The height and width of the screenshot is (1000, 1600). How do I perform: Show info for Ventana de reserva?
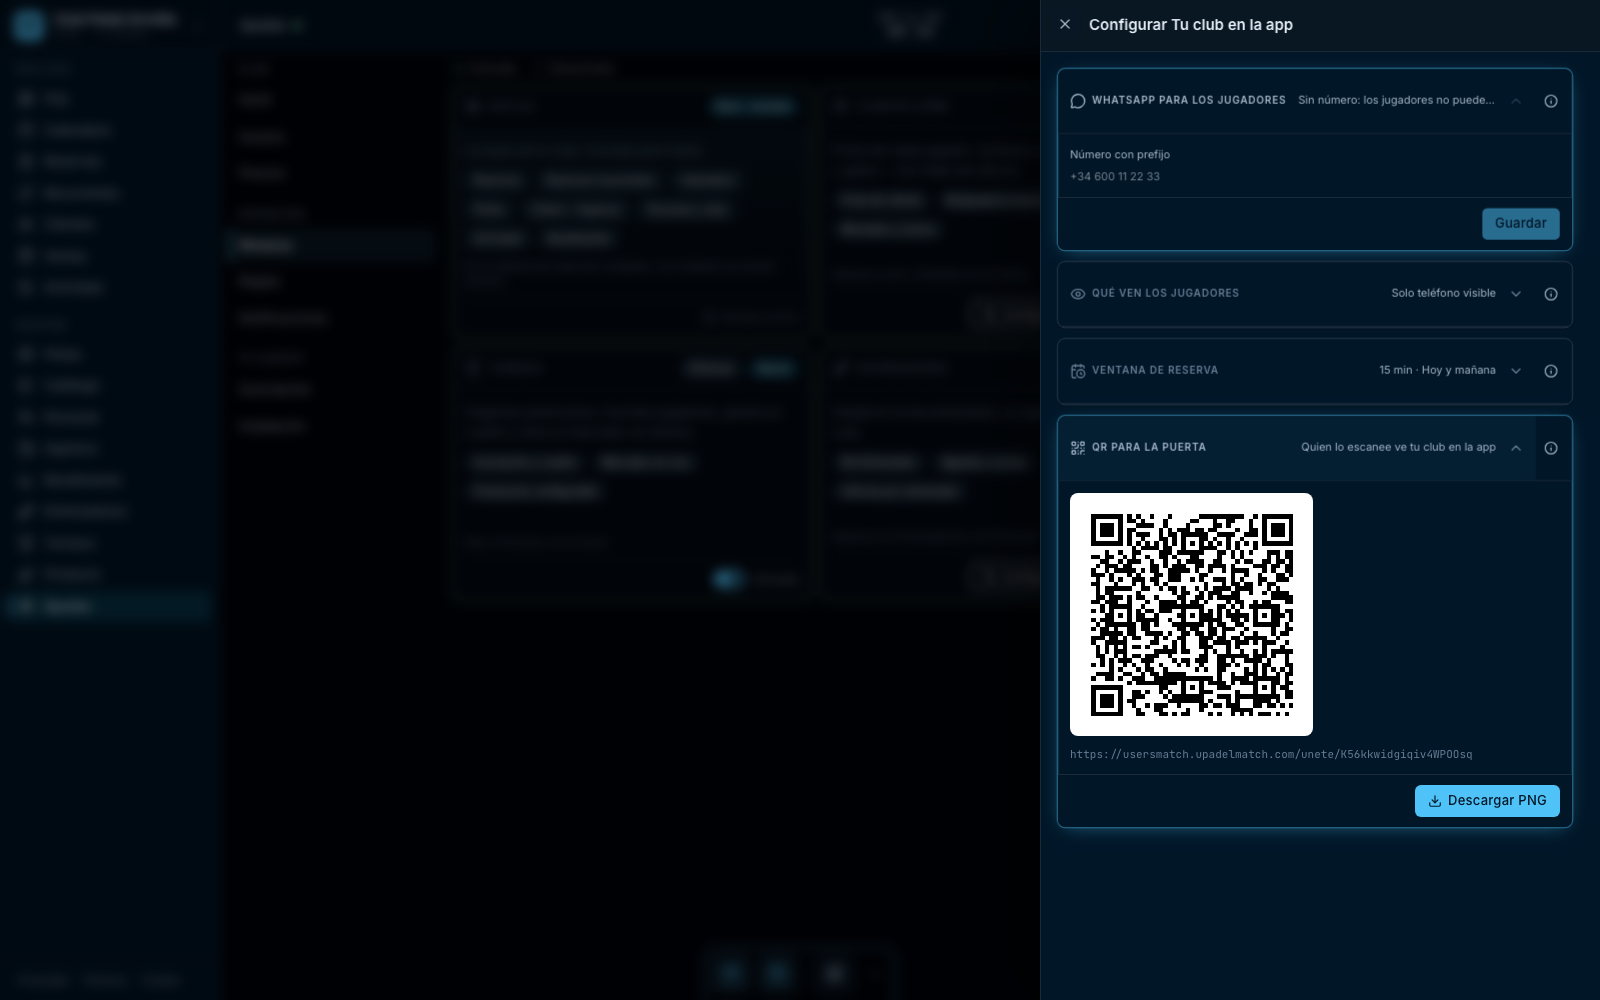point(1551,371)
